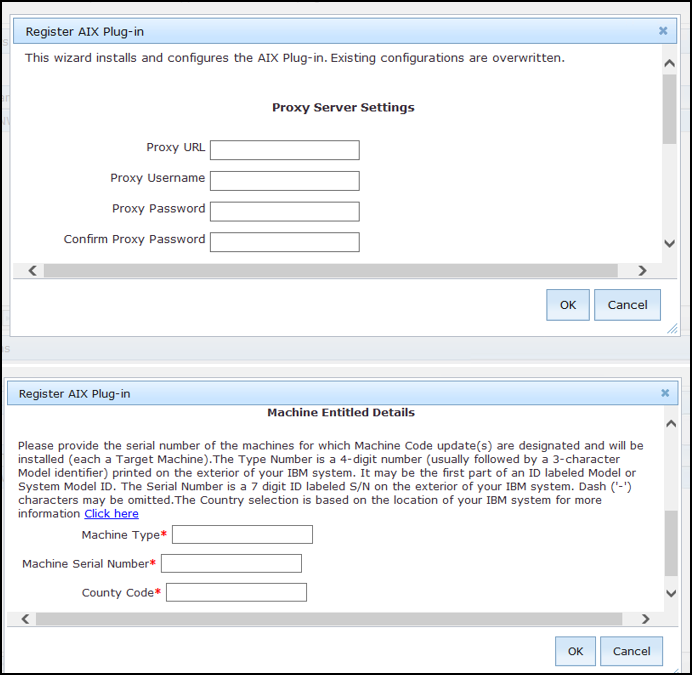Close the upper Register AIX Plug-in dialog
692x675 pixels.
pyautogui.click(x=663, y=31)
